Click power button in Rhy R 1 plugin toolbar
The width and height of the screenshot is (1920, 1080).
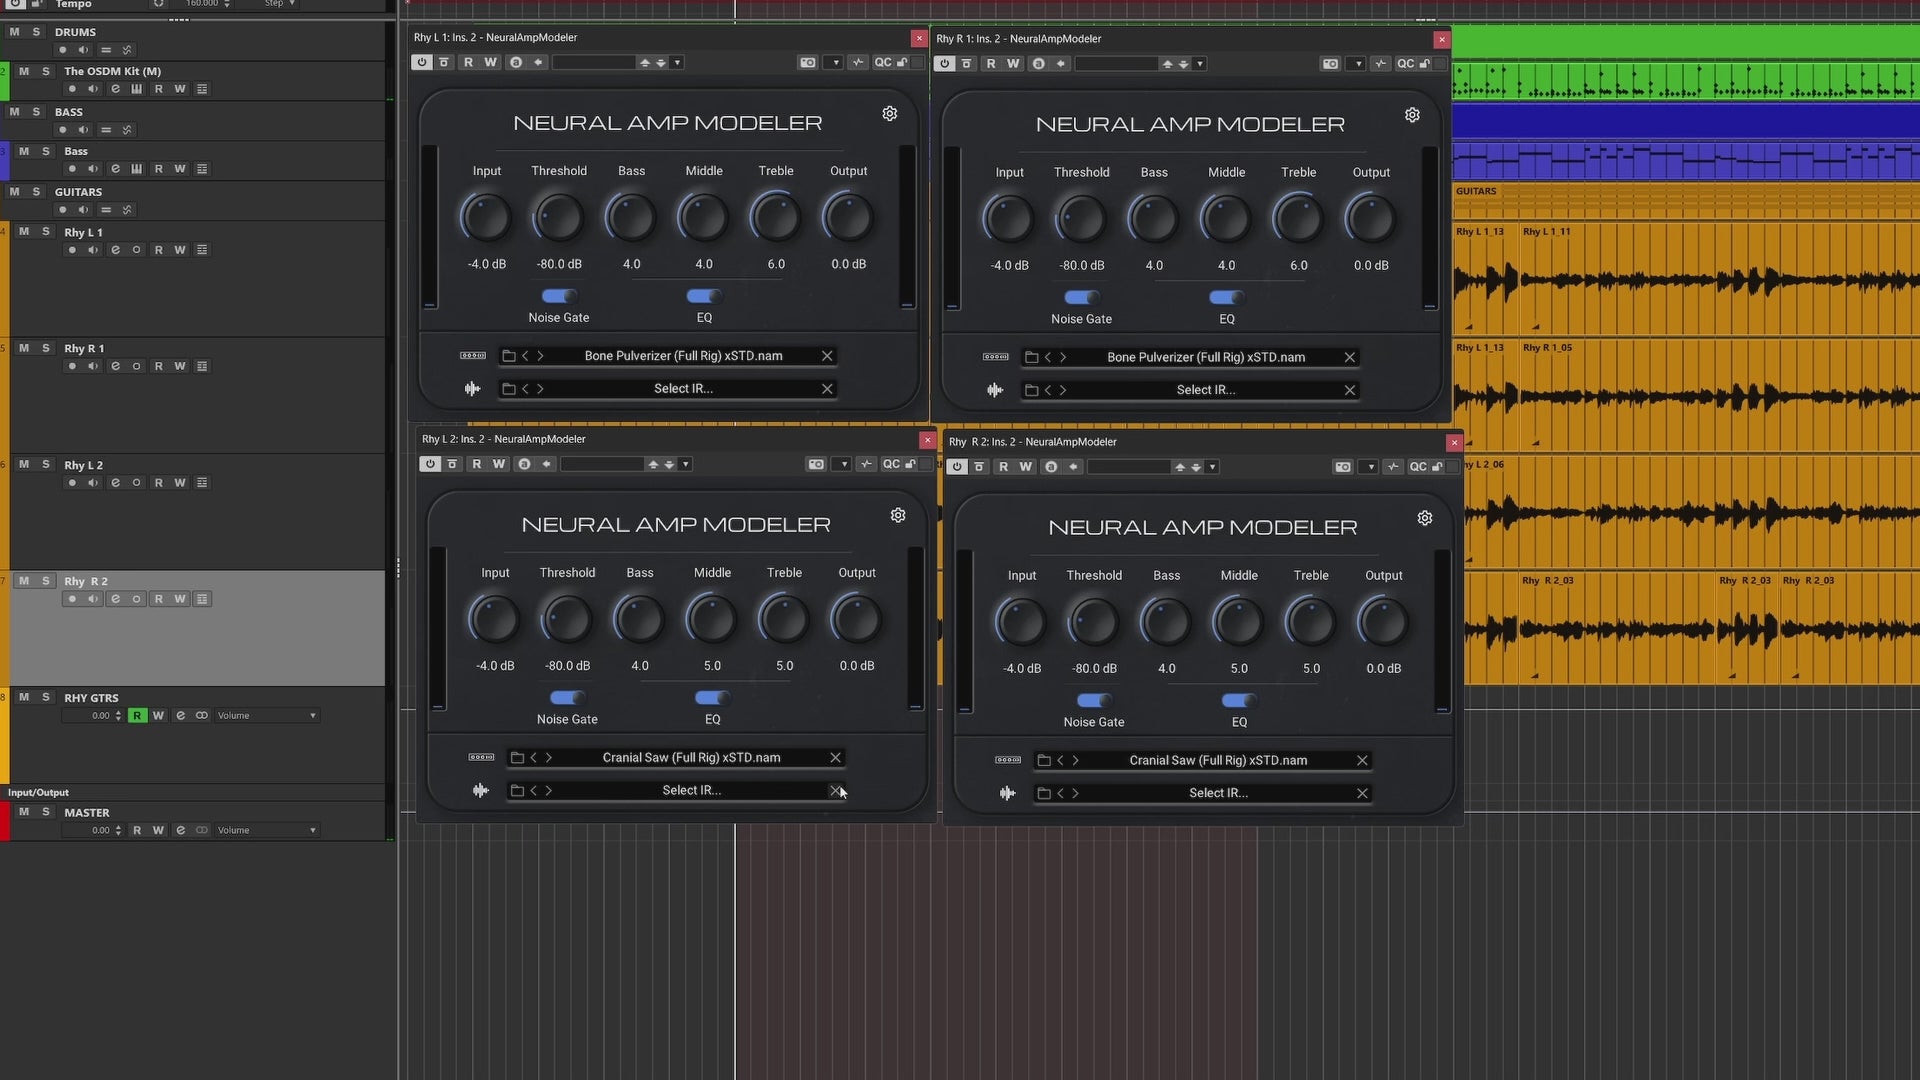pos(944,64)
